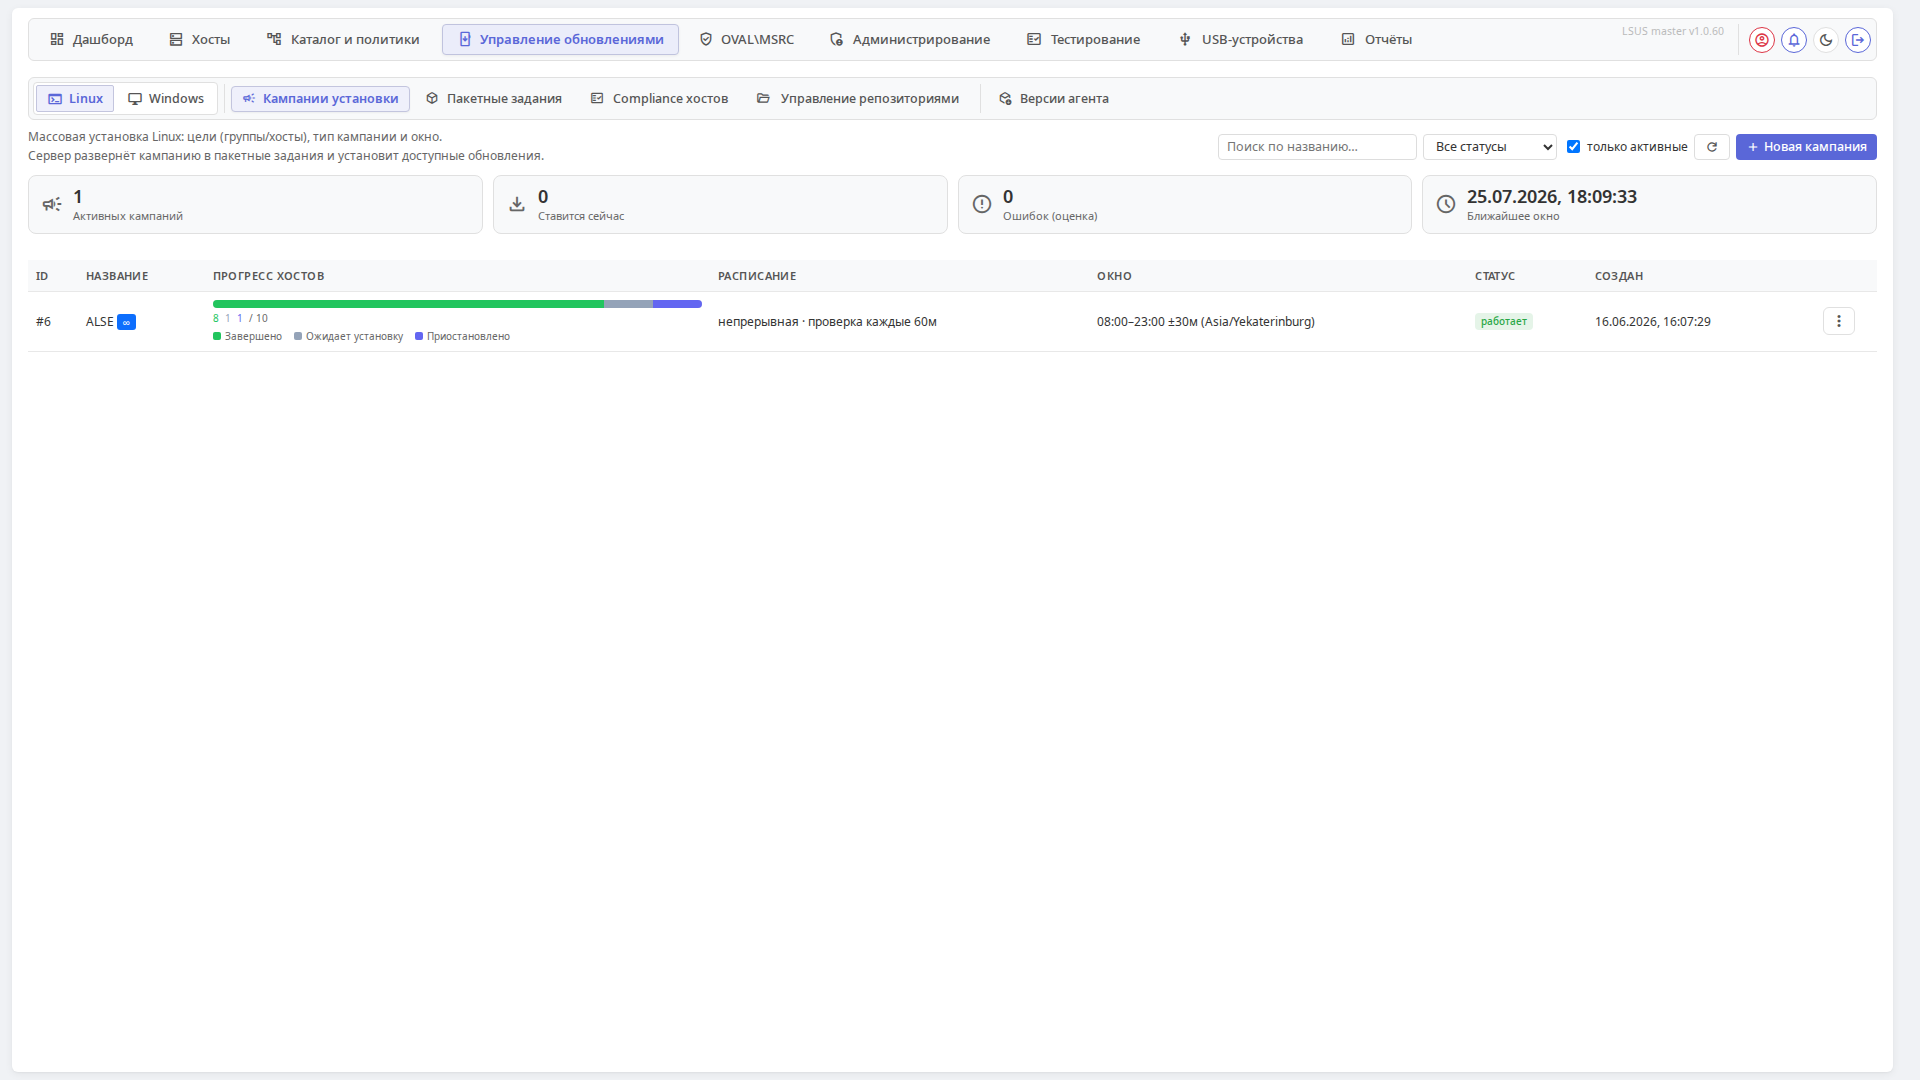Focus the Поиск по названию search field

pos(1317,147)
